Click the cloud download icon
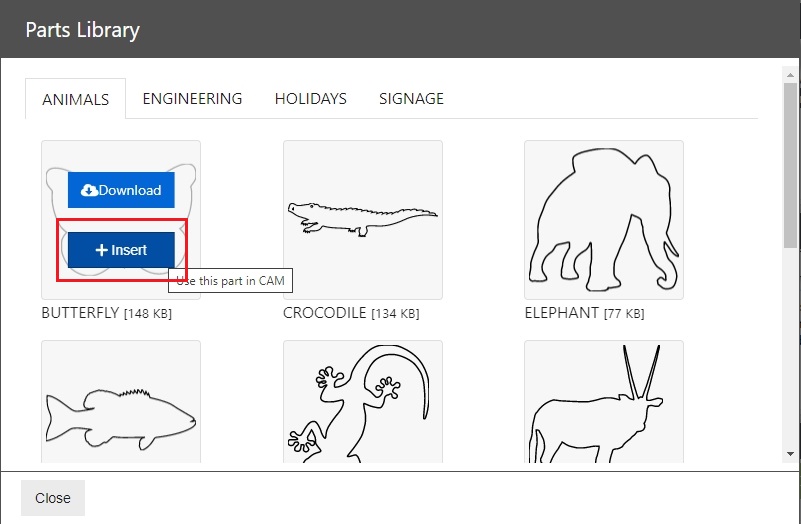Image resolution: width=801 pixels, height=524 pixels. [89, 190]
